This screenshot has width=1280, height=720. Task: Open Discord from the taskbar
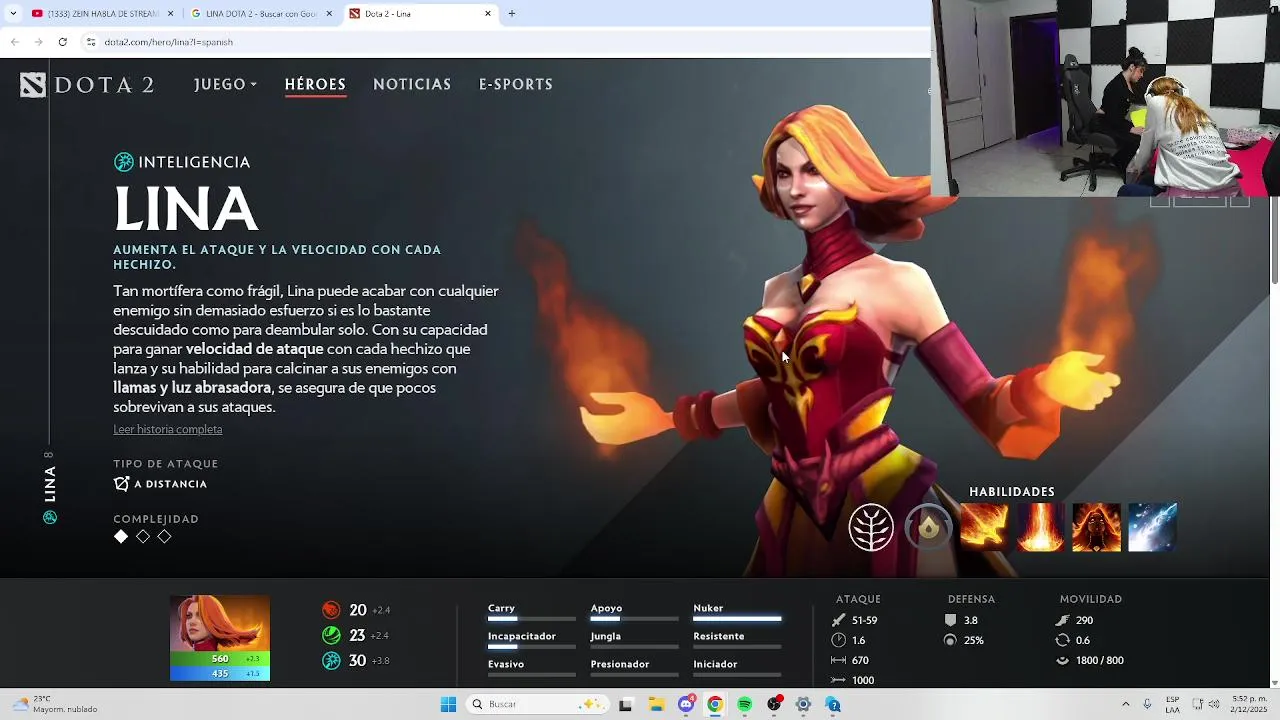tap(685, 705)
